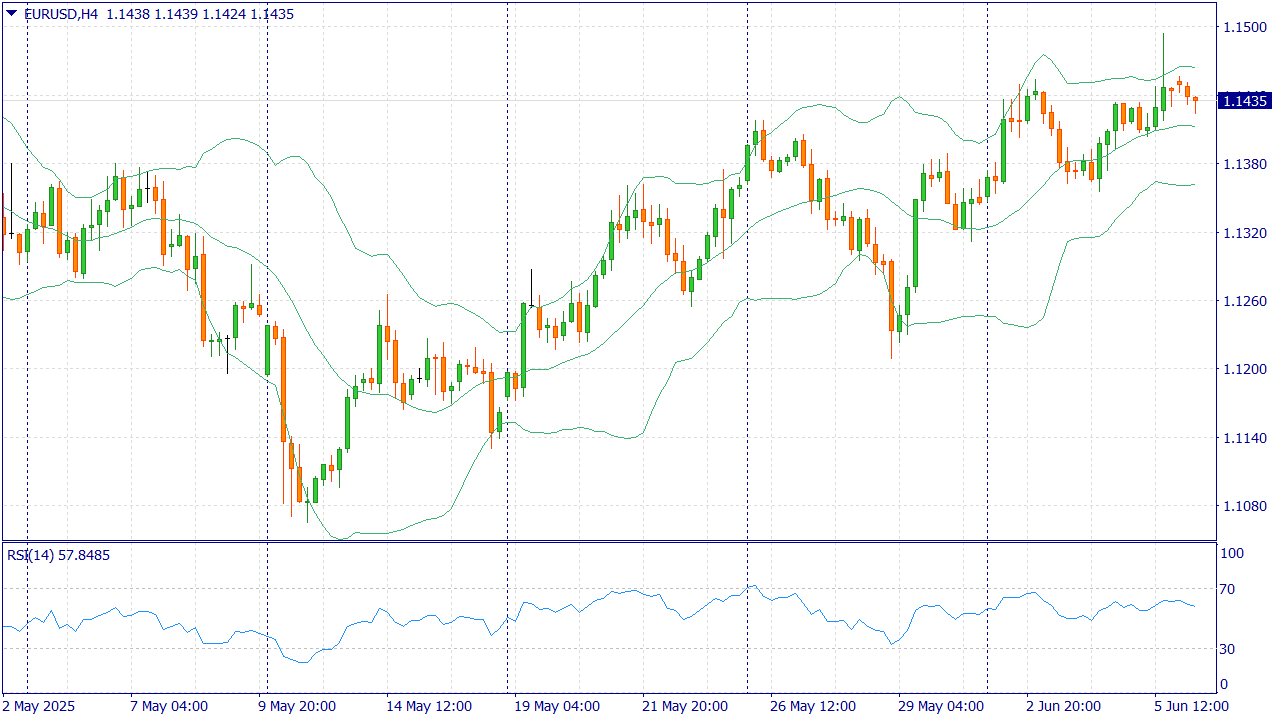
Task: Click the 1.1500 price axis label
Action: point(1244,27)
